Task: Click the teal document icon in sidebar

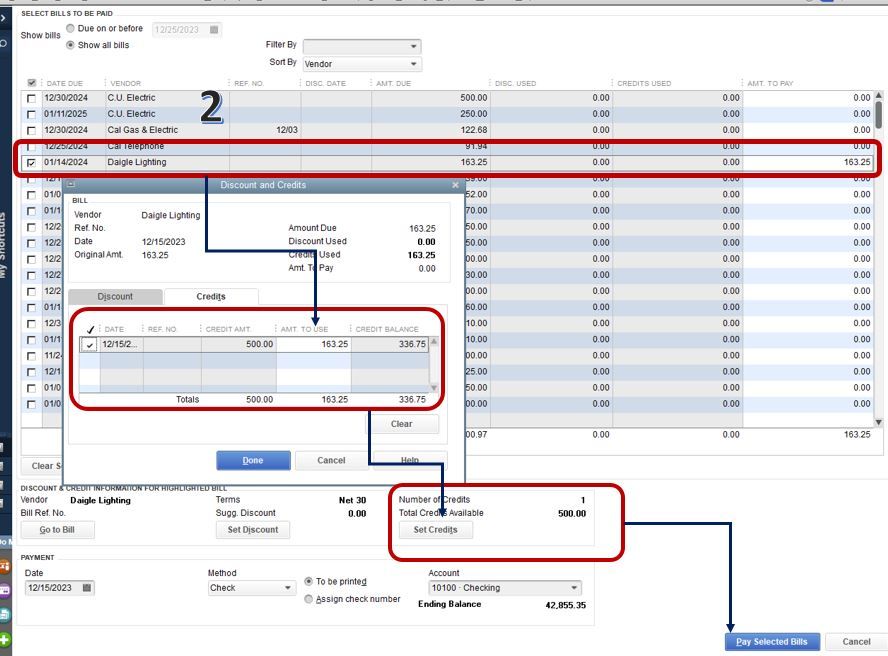Action: pyautogui.click(x=5, y=615)
